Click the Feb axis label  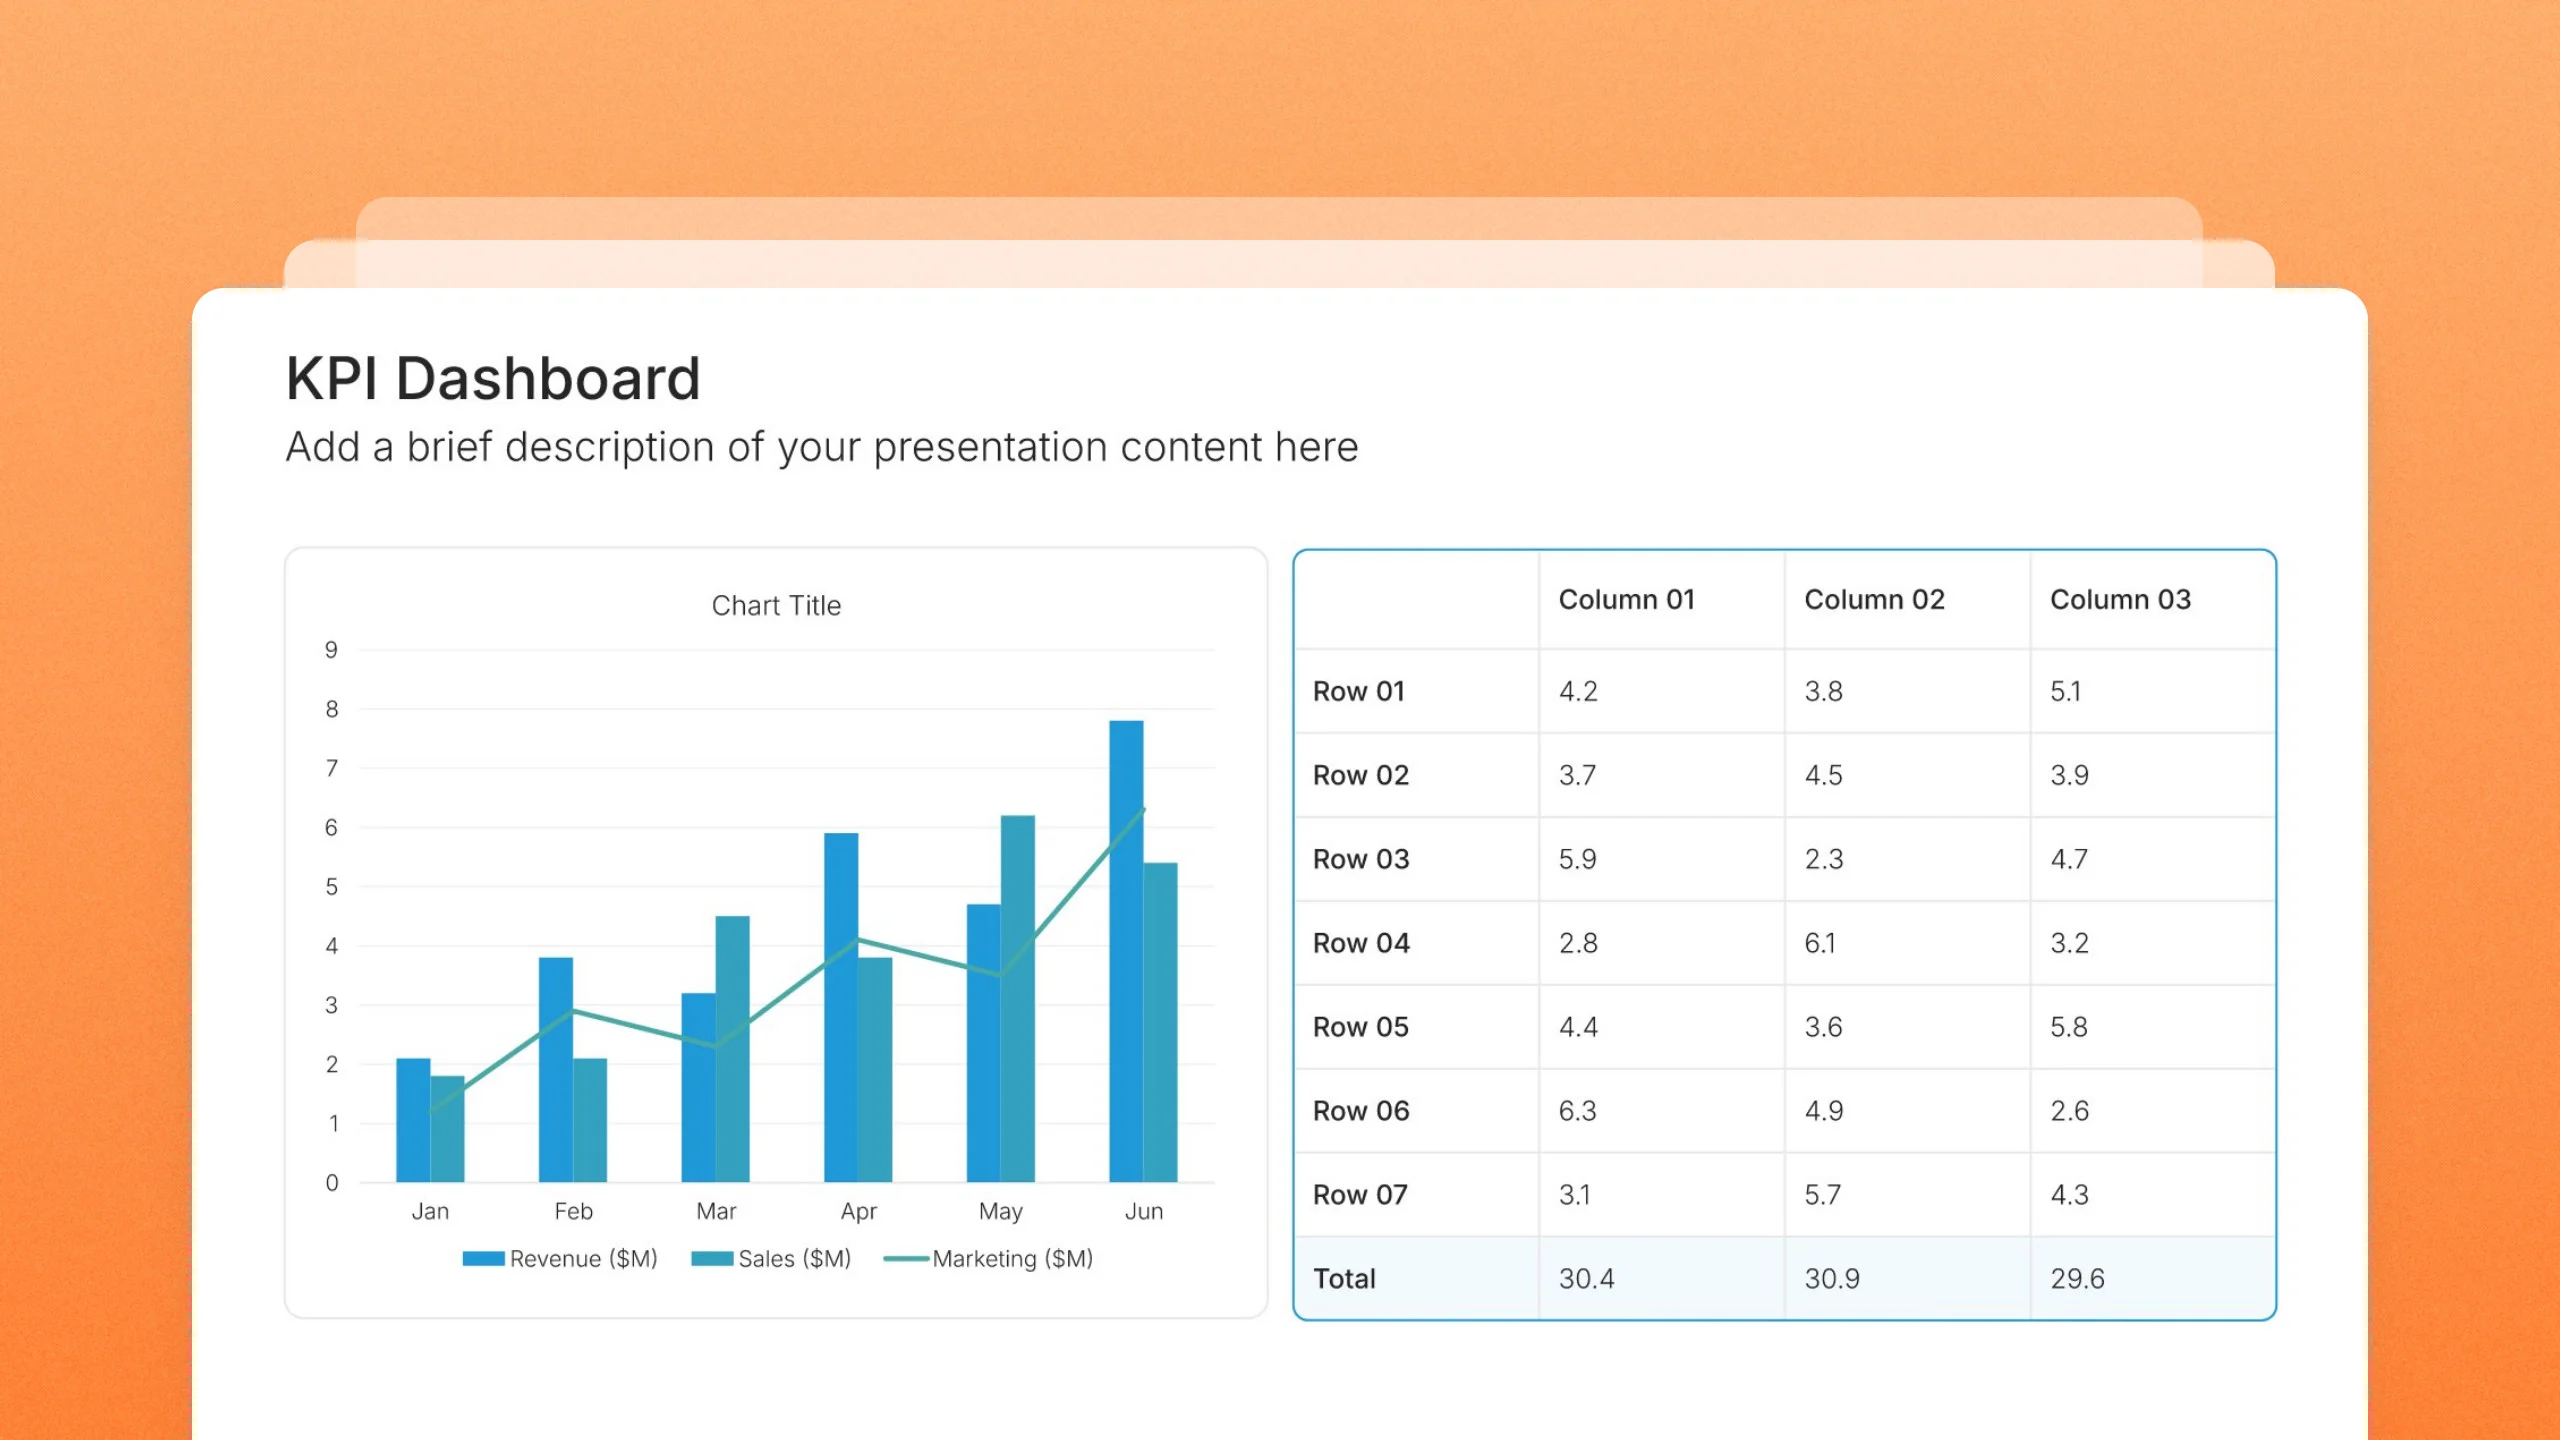click(x=573, y=1211)
